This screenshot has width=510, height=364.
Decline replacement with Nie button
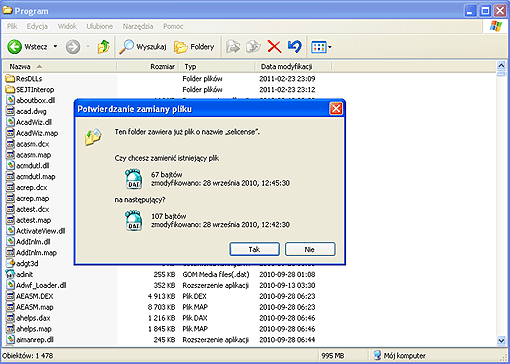[310, 249]
